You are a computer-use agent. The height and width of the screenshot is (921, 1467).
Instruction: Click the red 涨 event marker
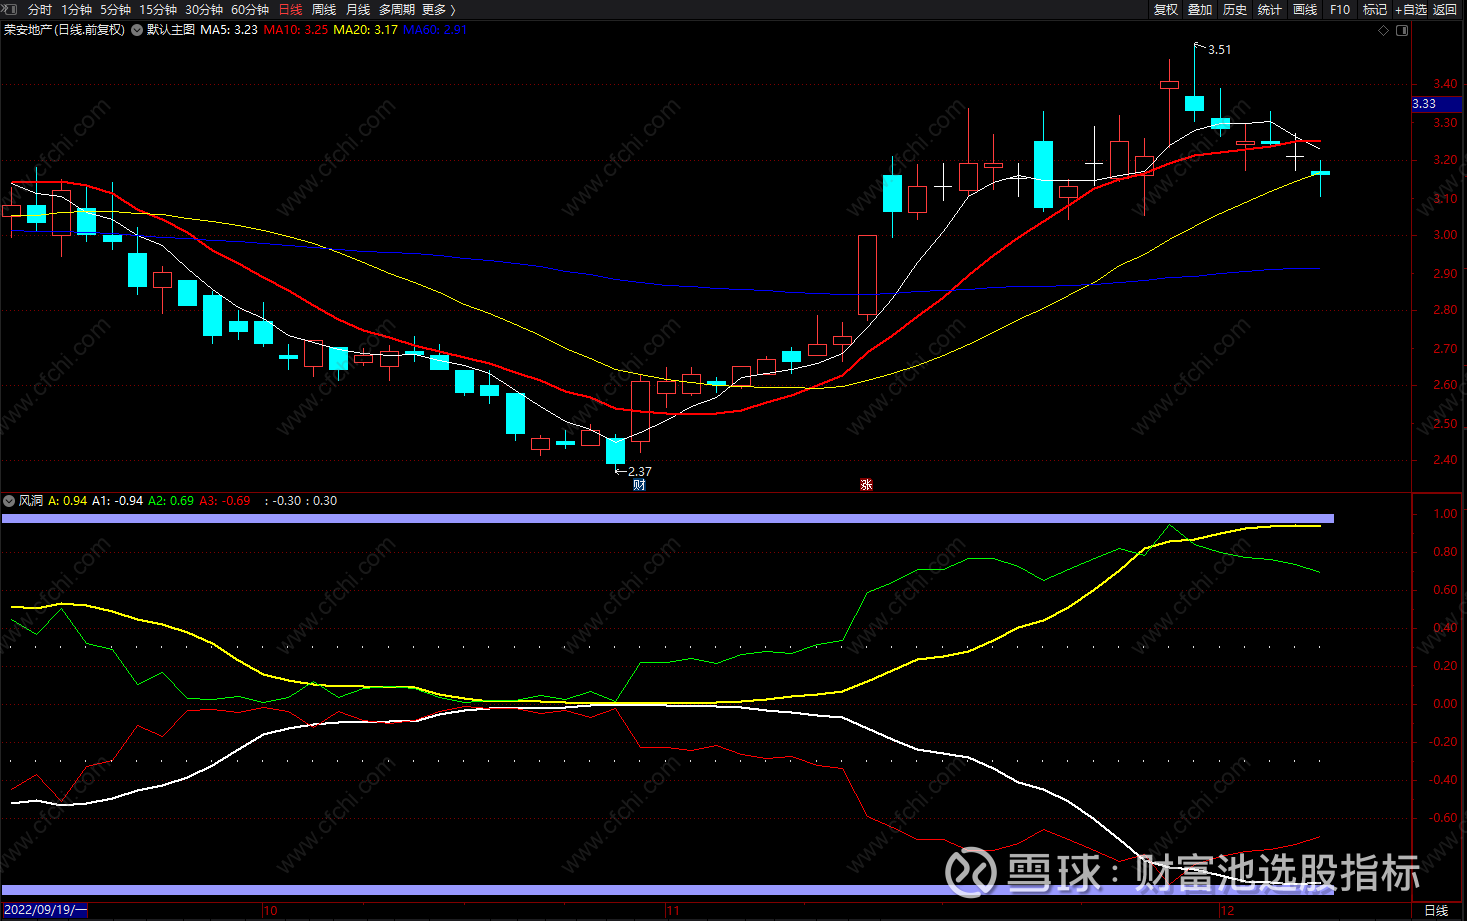click(867, 485)
